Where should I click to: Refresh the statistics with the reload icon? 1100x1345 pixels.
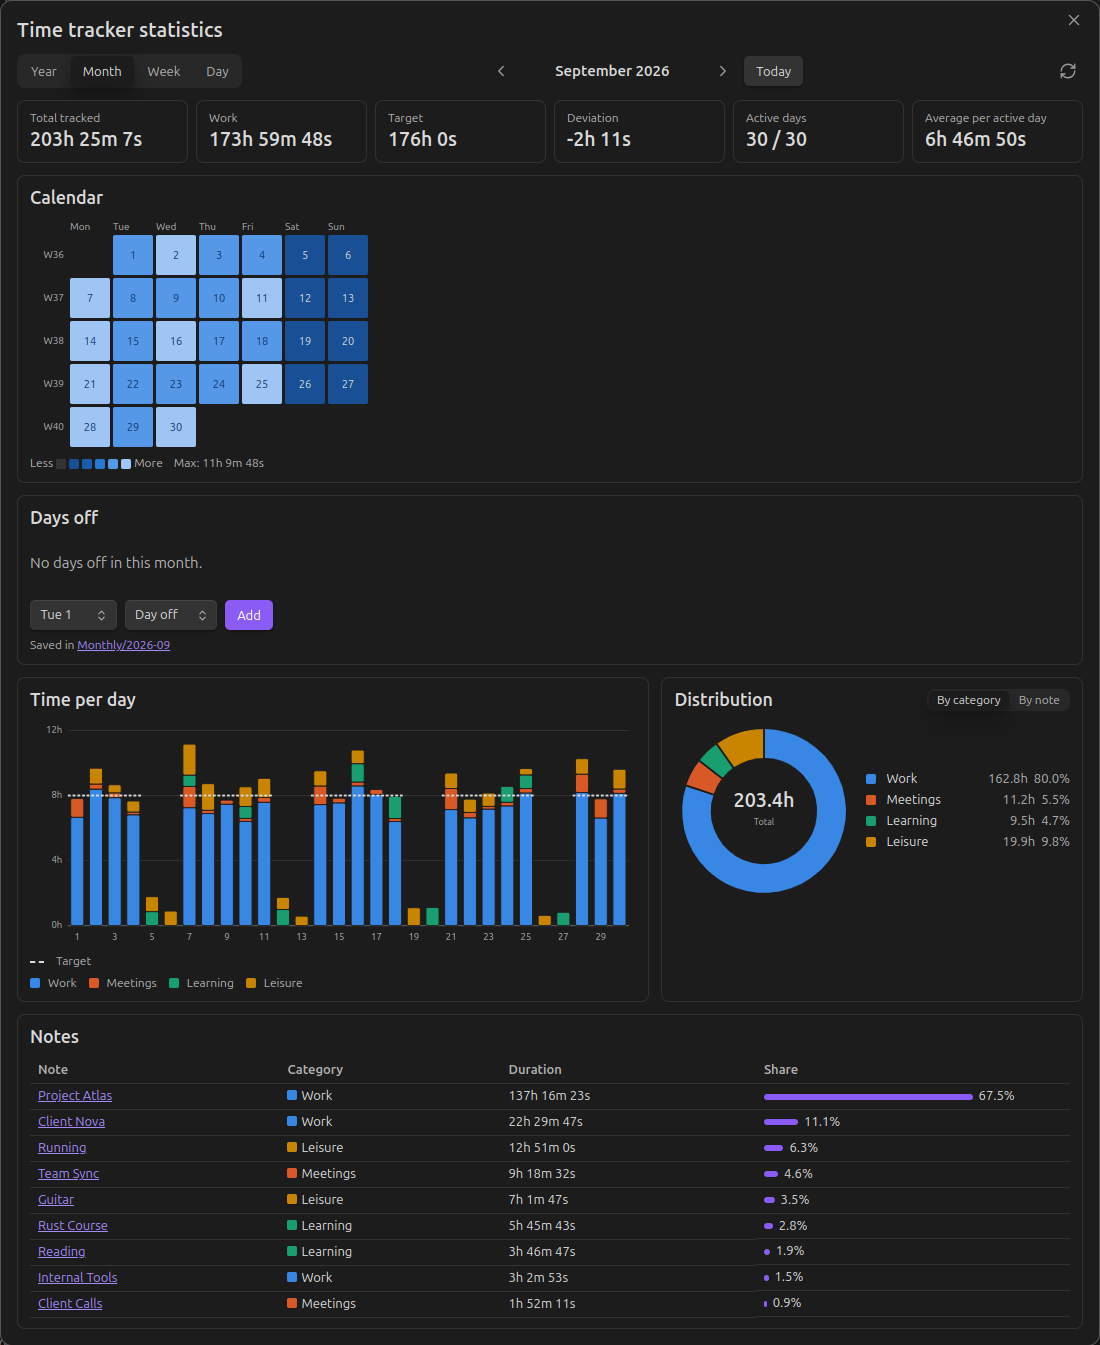[1068, 71]
